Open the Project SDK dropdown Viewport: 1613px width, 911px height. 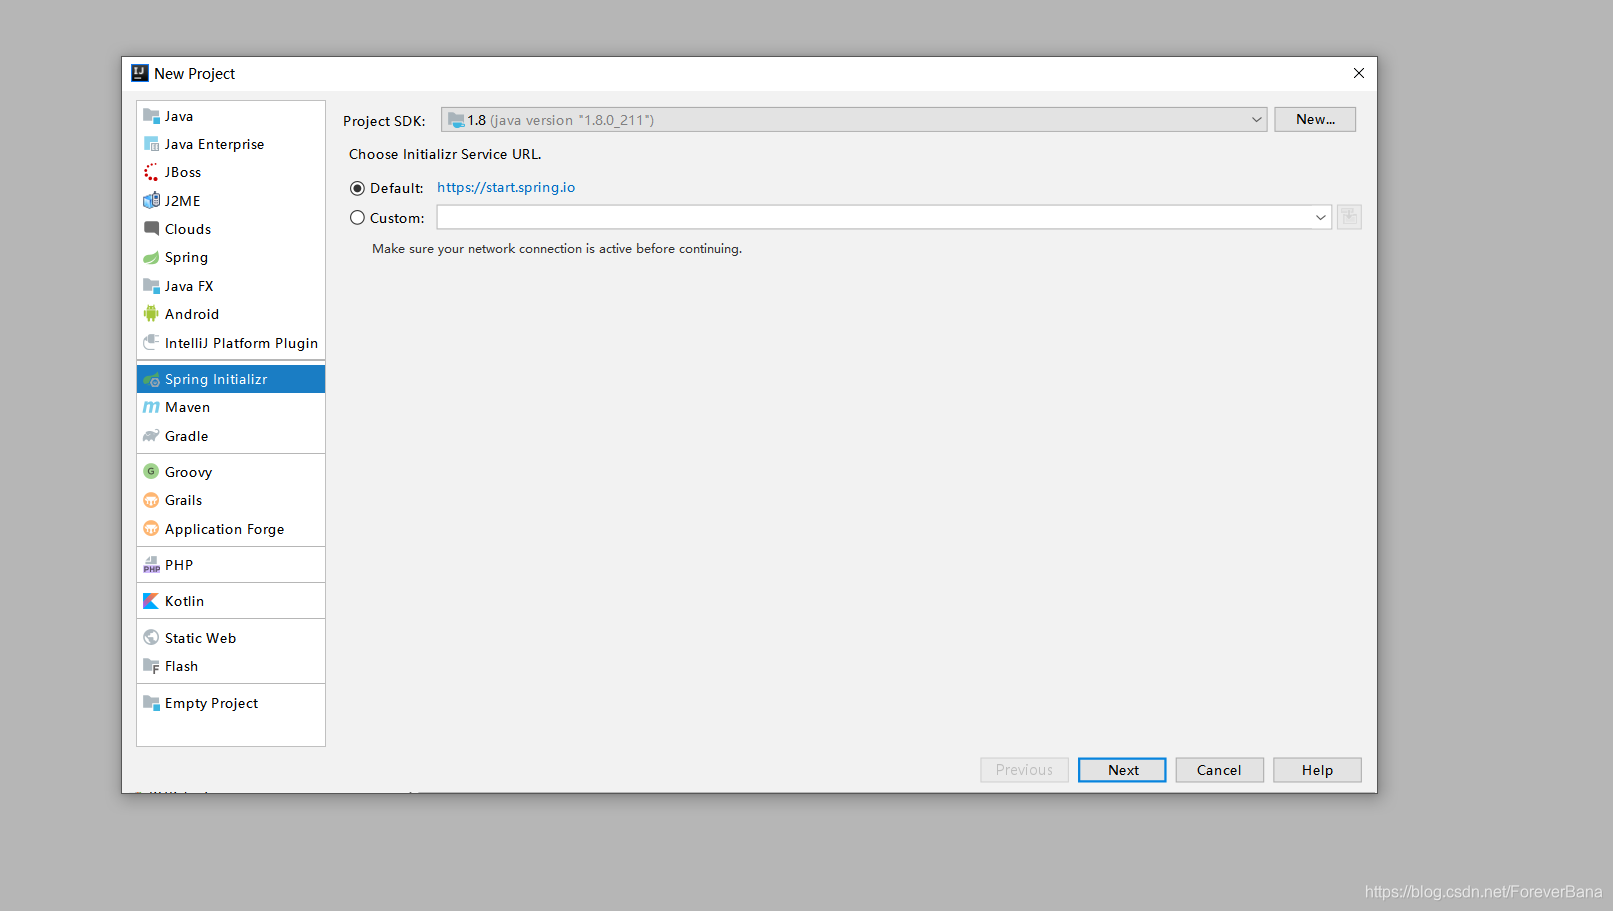tap(854, 120)
